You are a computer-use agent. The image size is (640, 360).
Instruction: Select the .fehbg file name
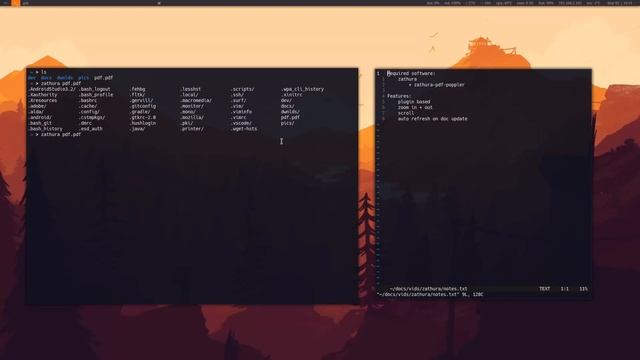[138, 89]
